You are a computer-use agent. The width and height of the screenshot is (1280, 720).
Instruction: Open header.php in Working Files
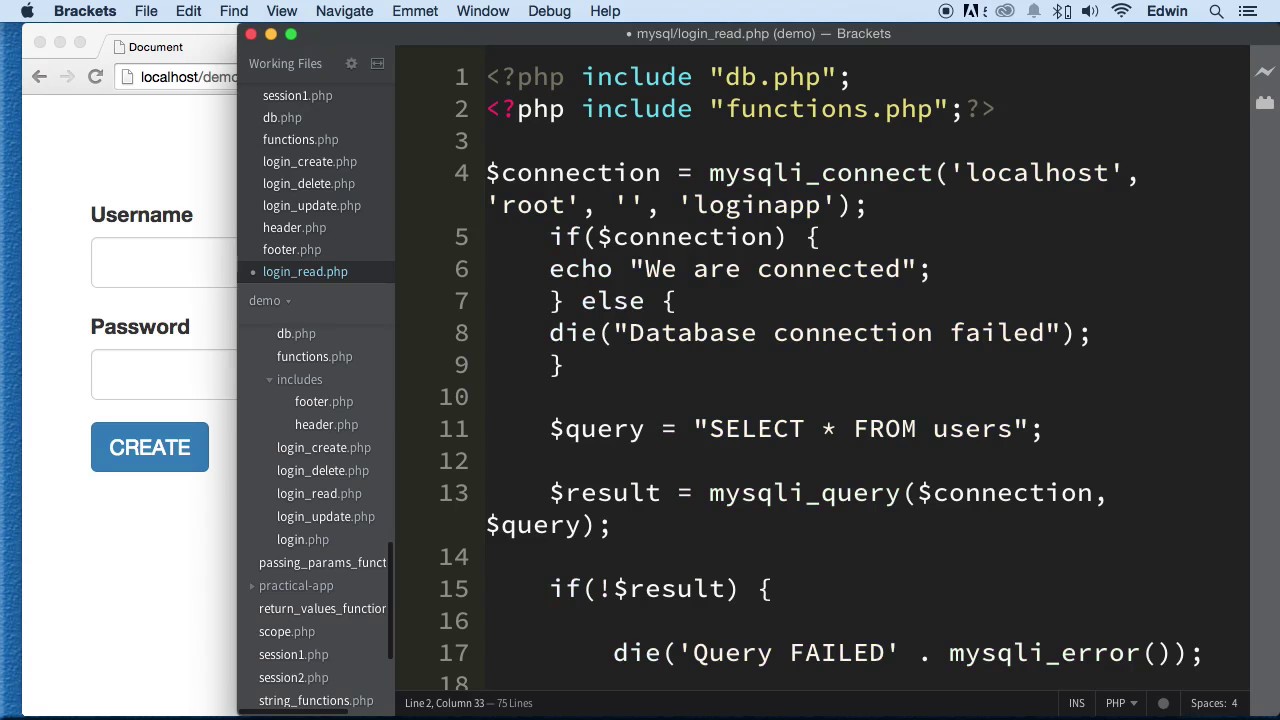294,228
